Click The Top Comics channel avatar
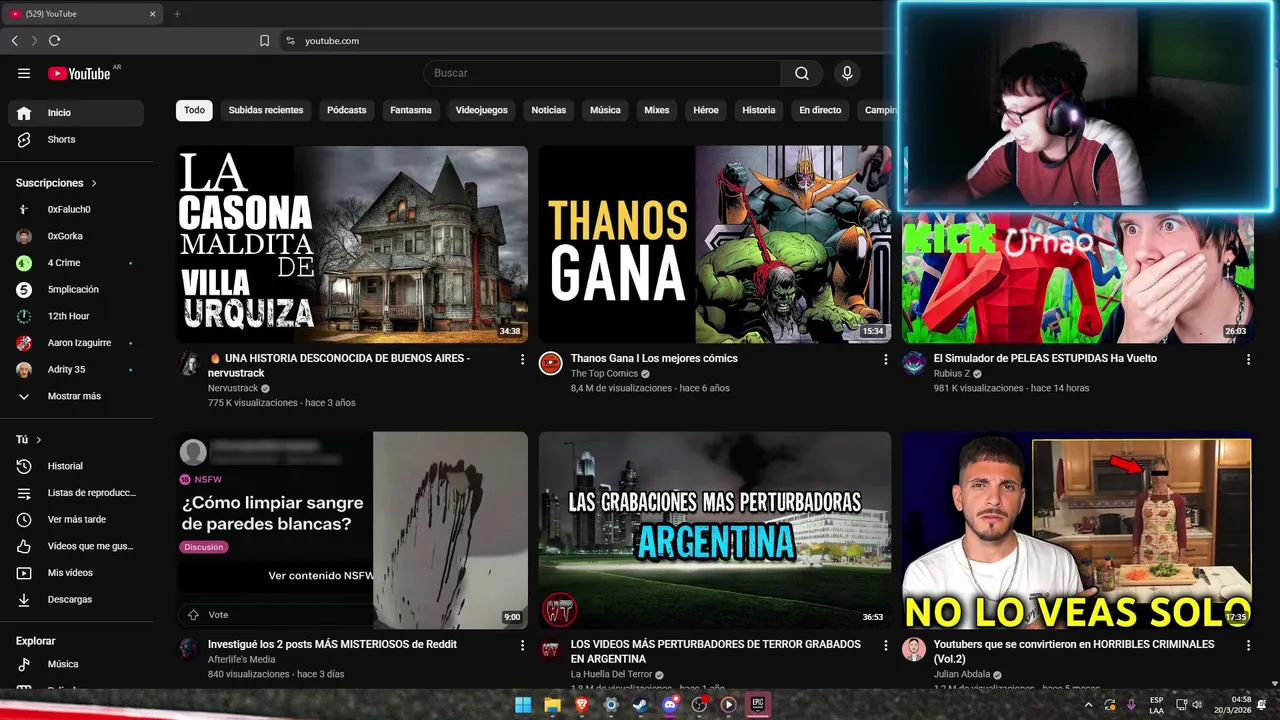 click(551, 363)
